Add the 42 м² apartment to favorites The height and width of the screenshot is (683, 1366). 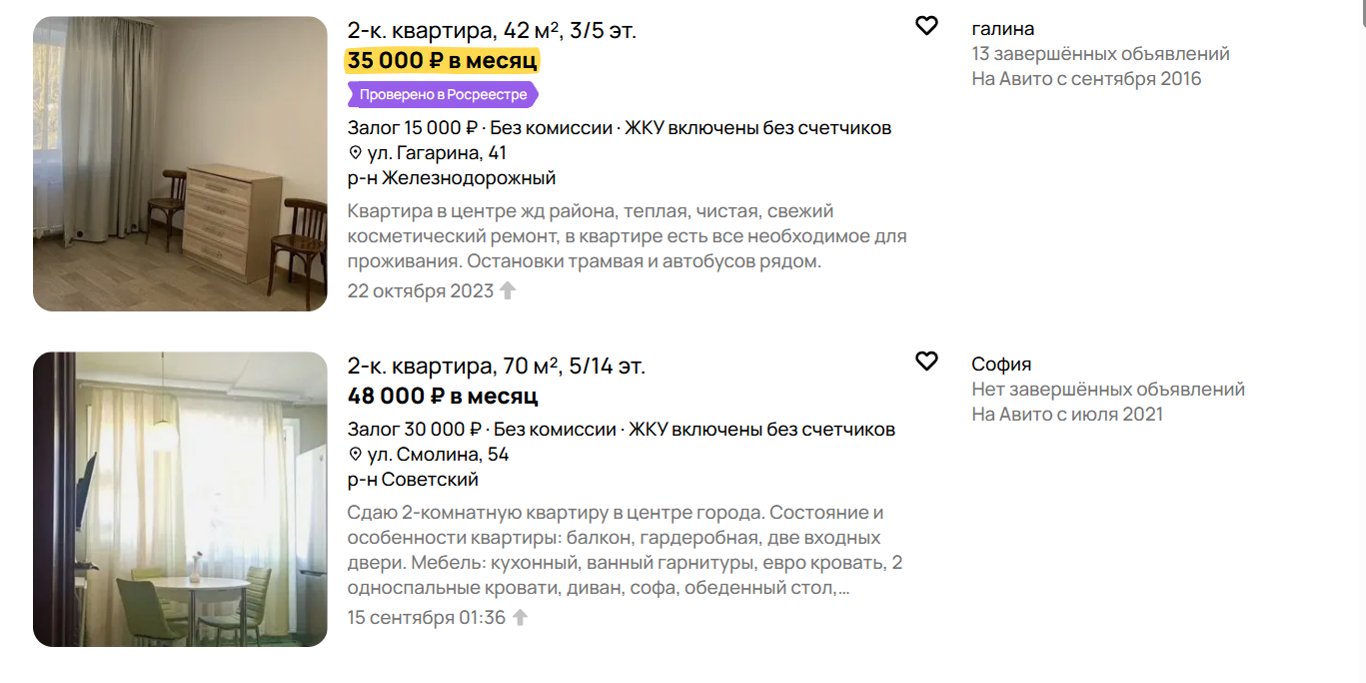coord(927,26)
